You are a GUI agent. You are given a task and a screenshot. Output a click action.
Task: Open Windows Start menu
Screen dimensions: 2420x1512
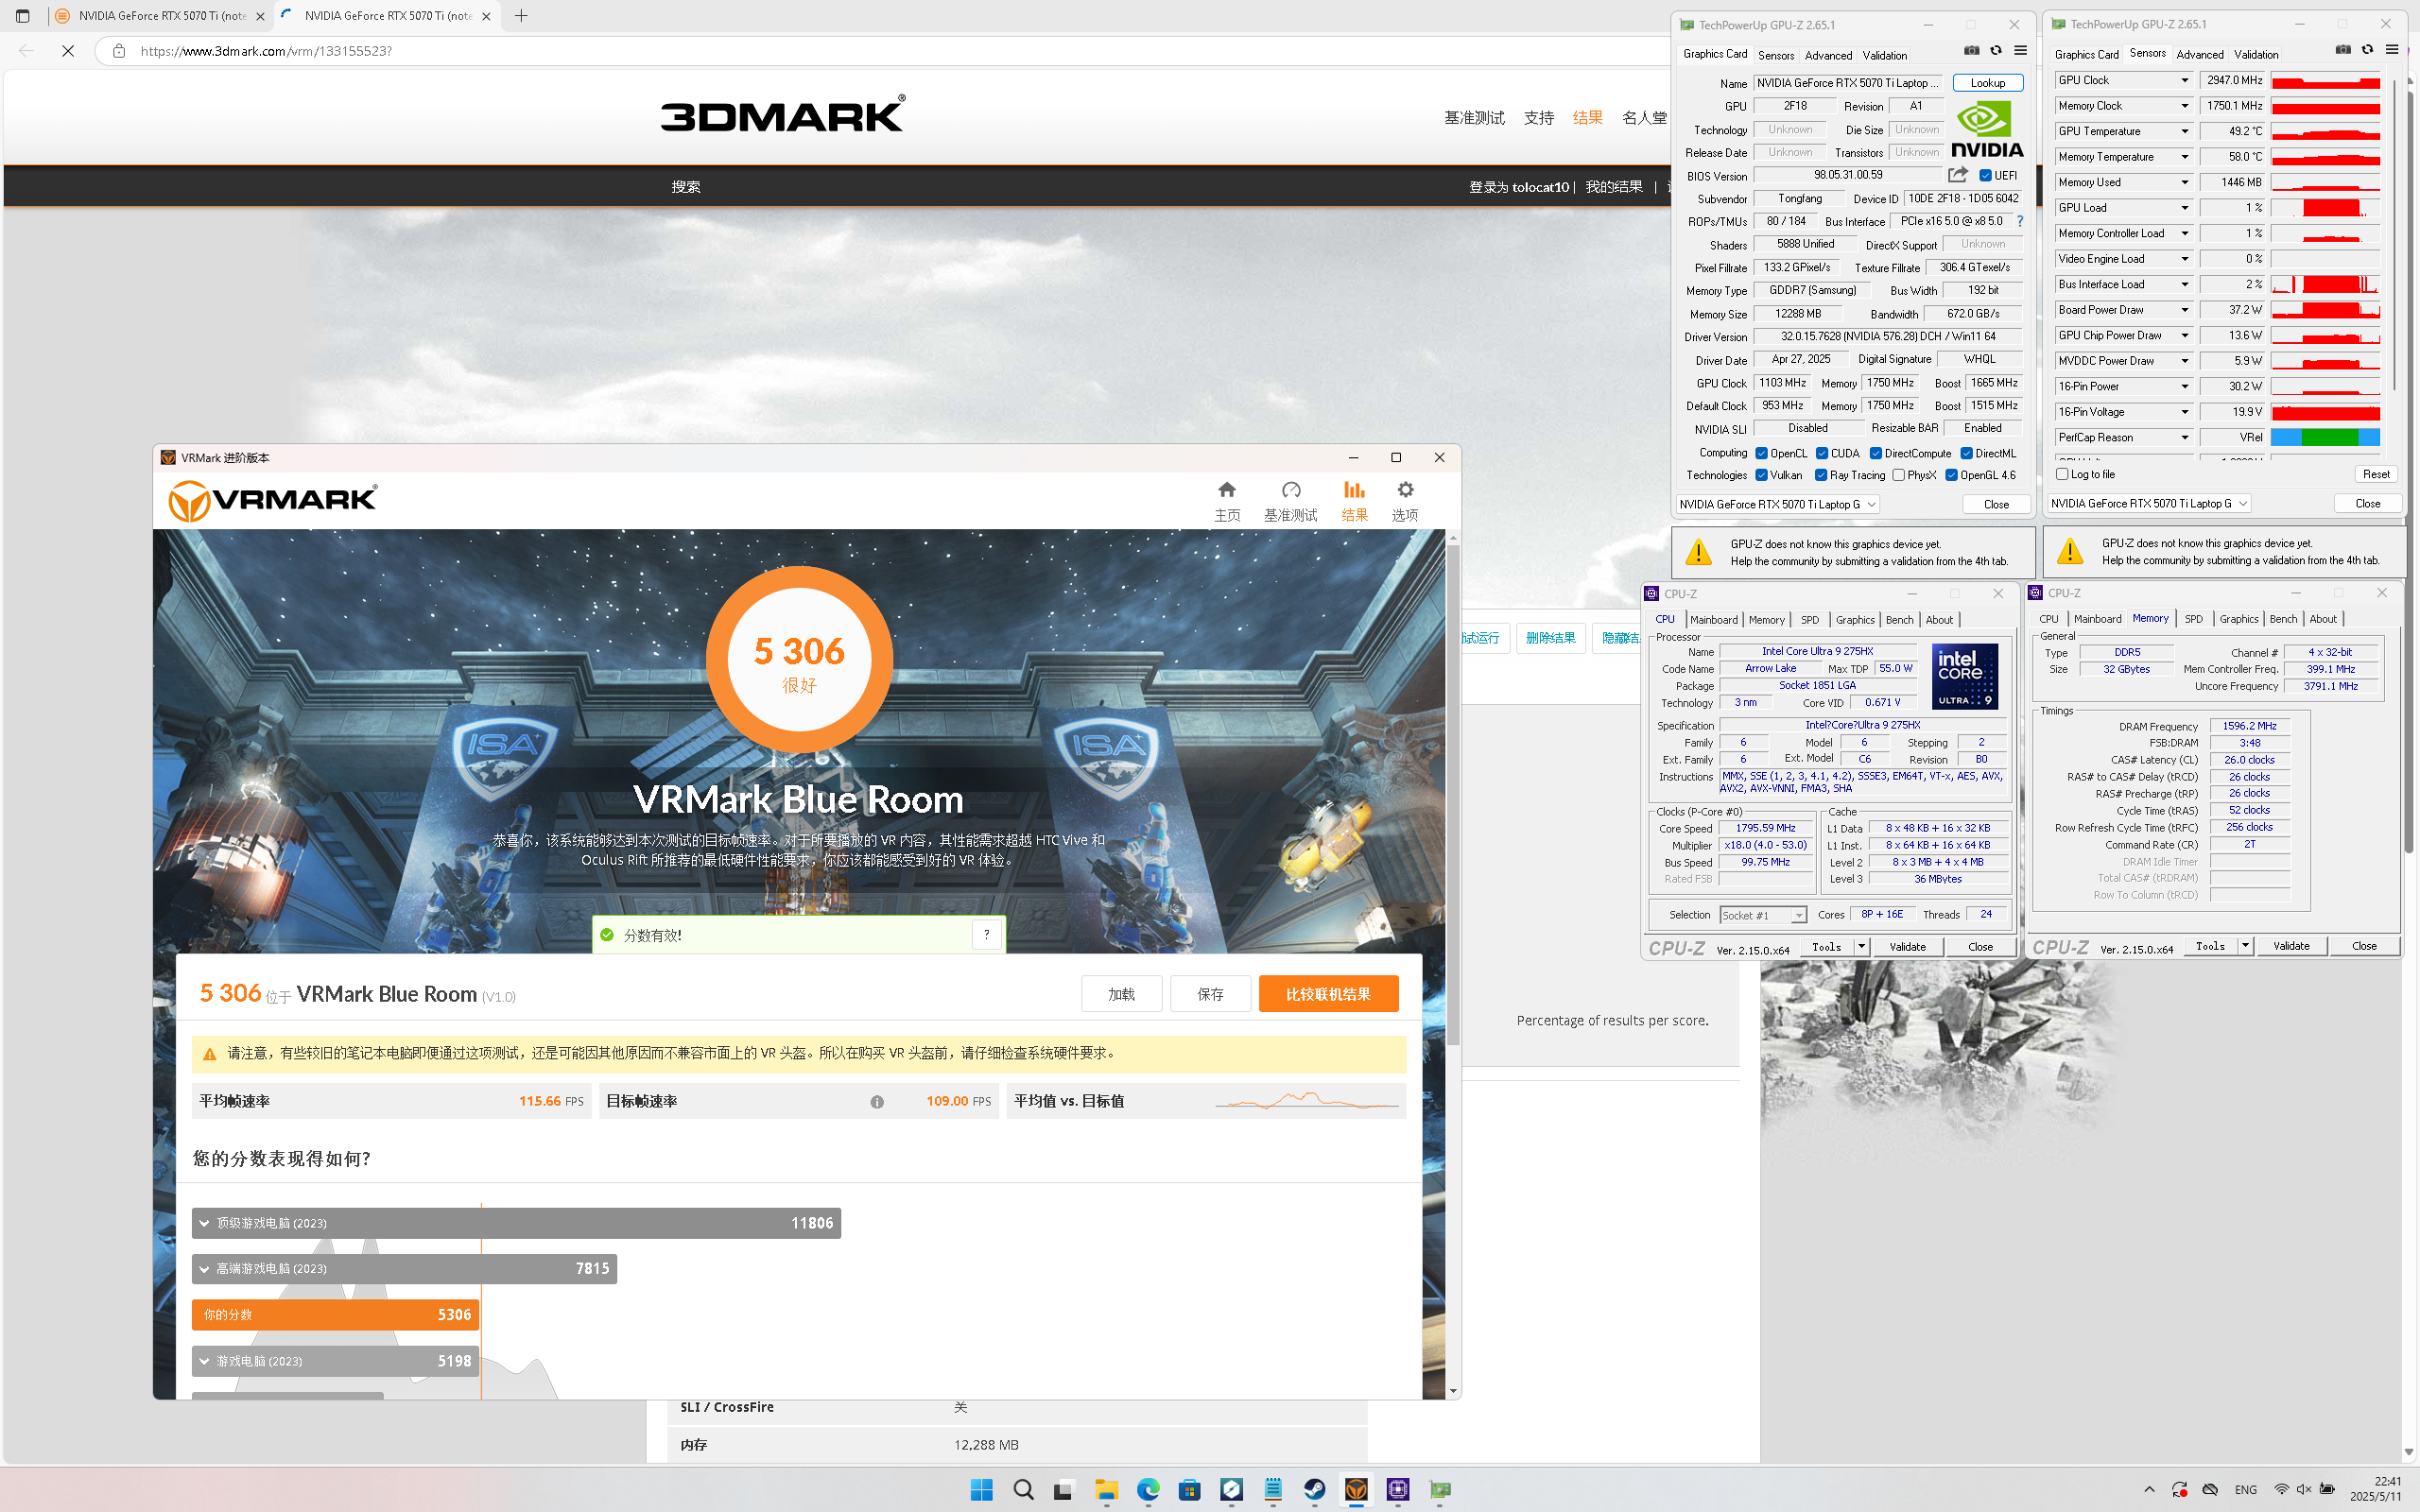pyautogui.click(x=981, y=1489)
